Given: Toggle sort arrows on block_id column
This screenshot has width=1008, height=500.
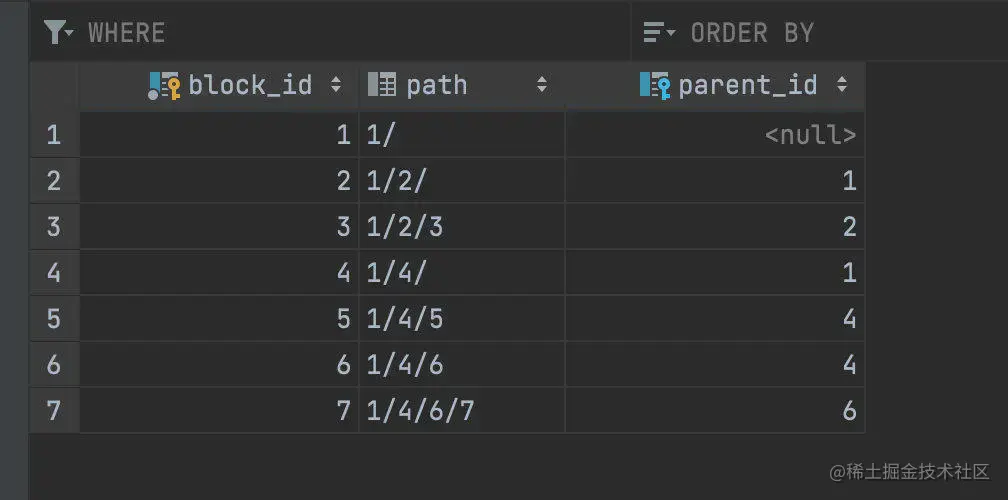Looking at the screenshot, I should [x=336, y=85].
